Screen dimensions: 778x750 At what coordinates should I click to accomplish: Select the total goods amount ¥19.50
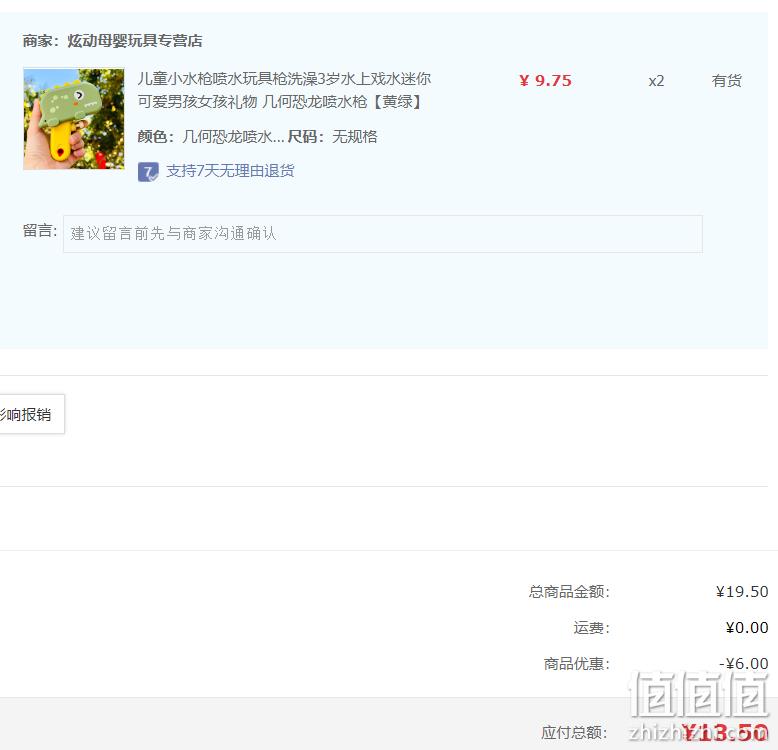click(x=742, y=592)
